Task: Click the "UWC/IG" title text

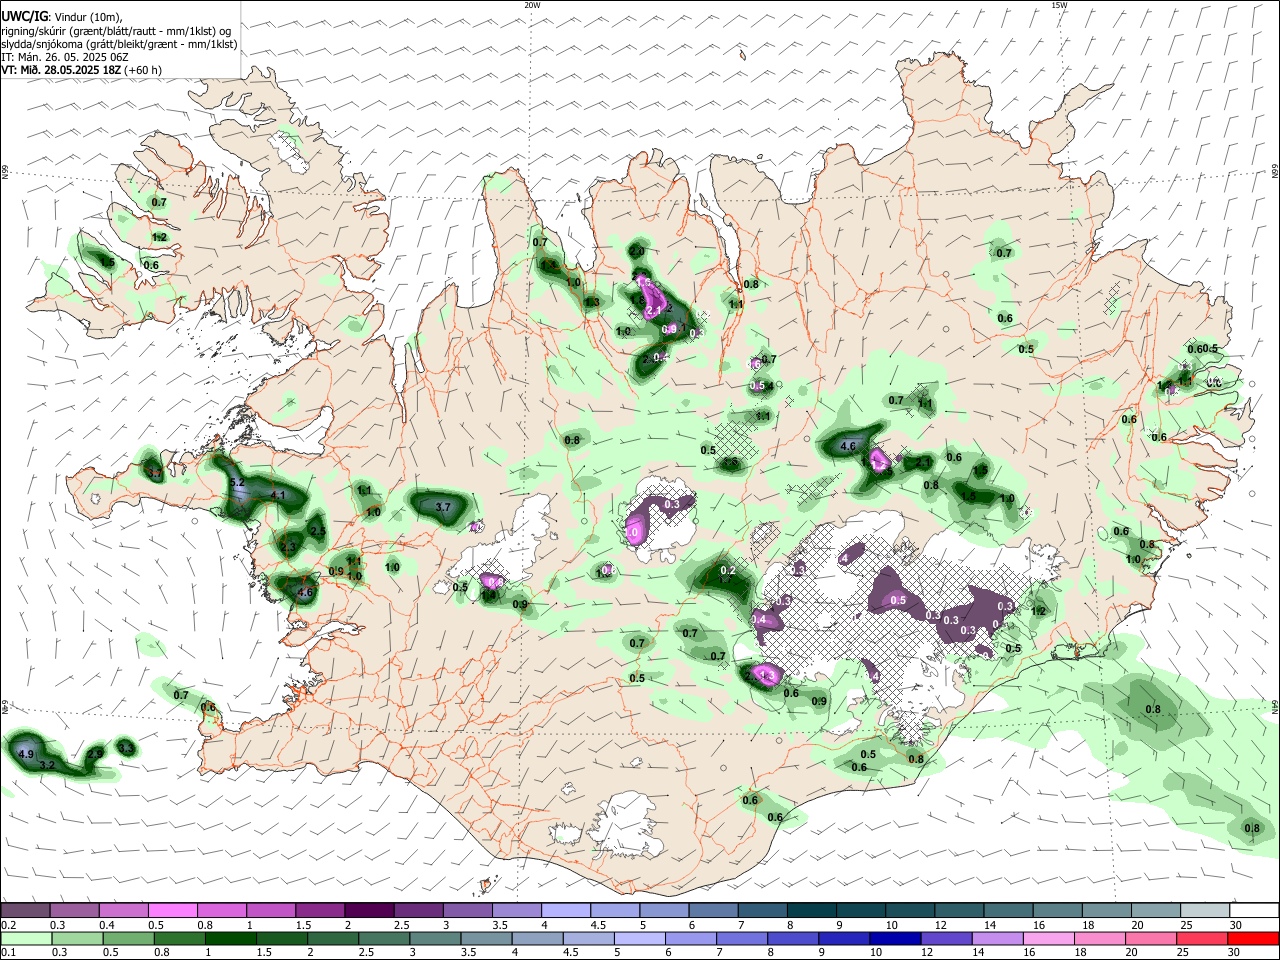Action: 24,16
